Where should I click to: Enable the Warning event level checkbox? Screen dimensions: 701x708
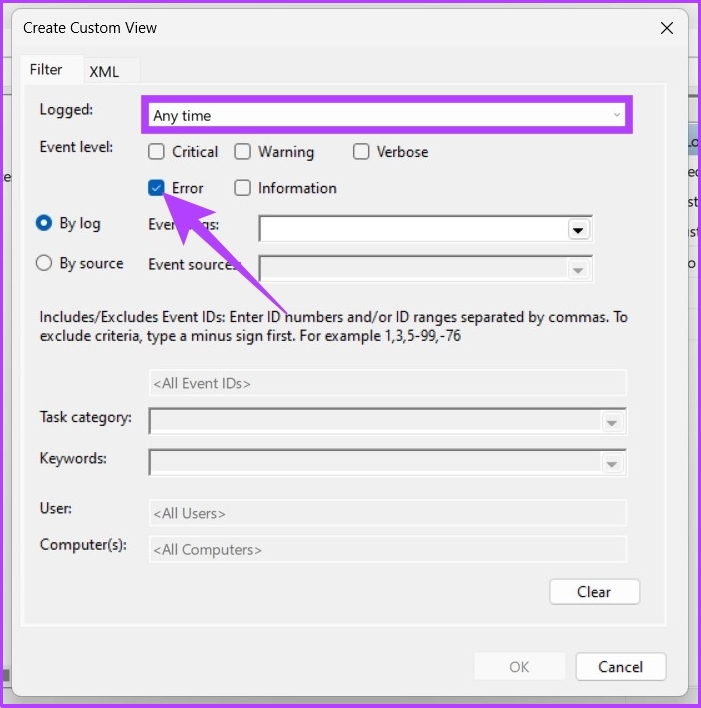click(x=243, y=152)
